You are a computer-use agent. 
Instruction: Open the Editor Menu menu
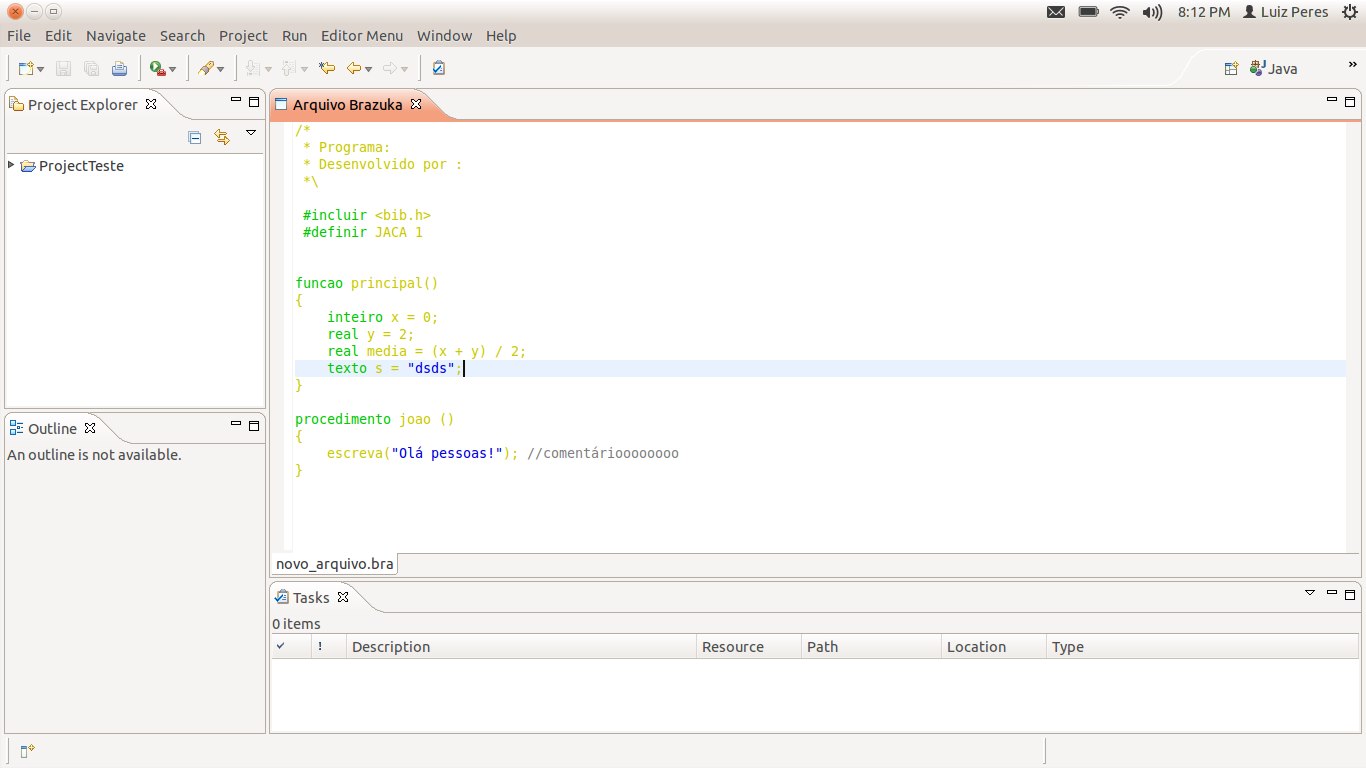tap(362, 35)
